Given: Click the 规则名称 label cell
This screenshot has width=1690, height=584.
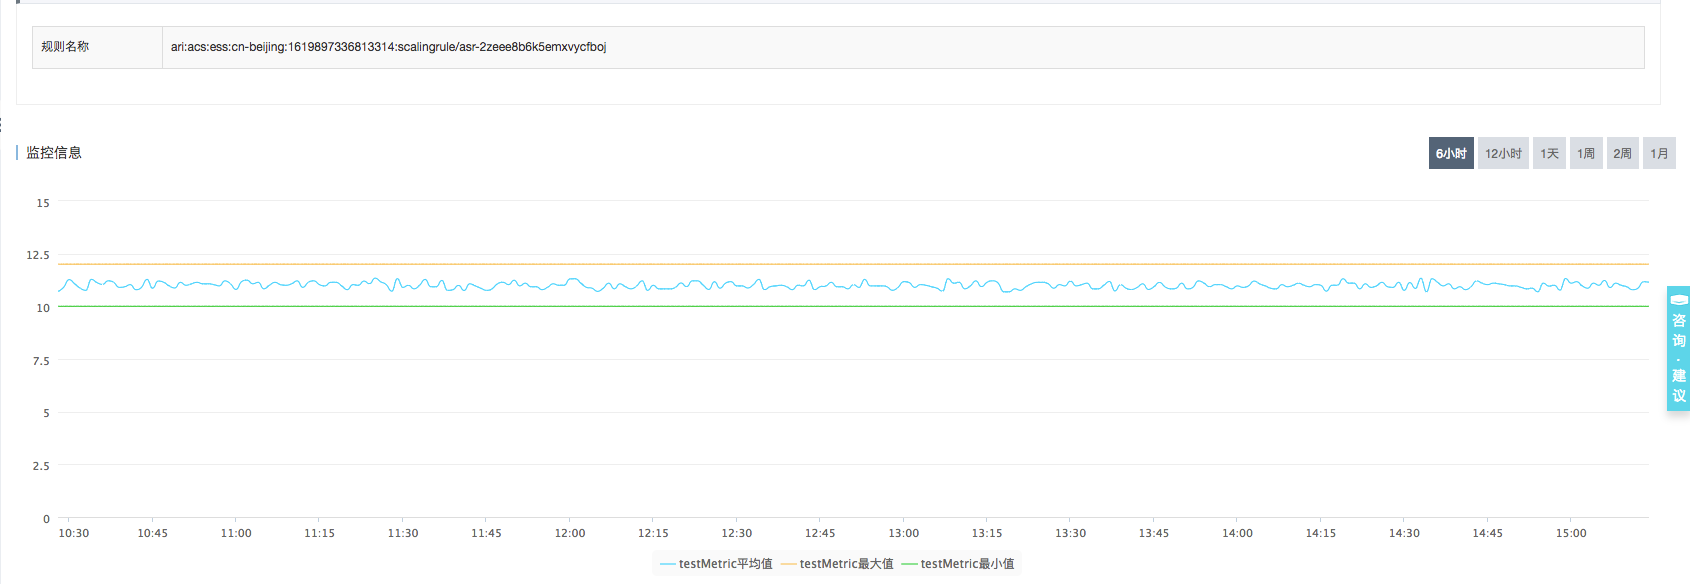Looking at the screenshot, I should [97, 47].
